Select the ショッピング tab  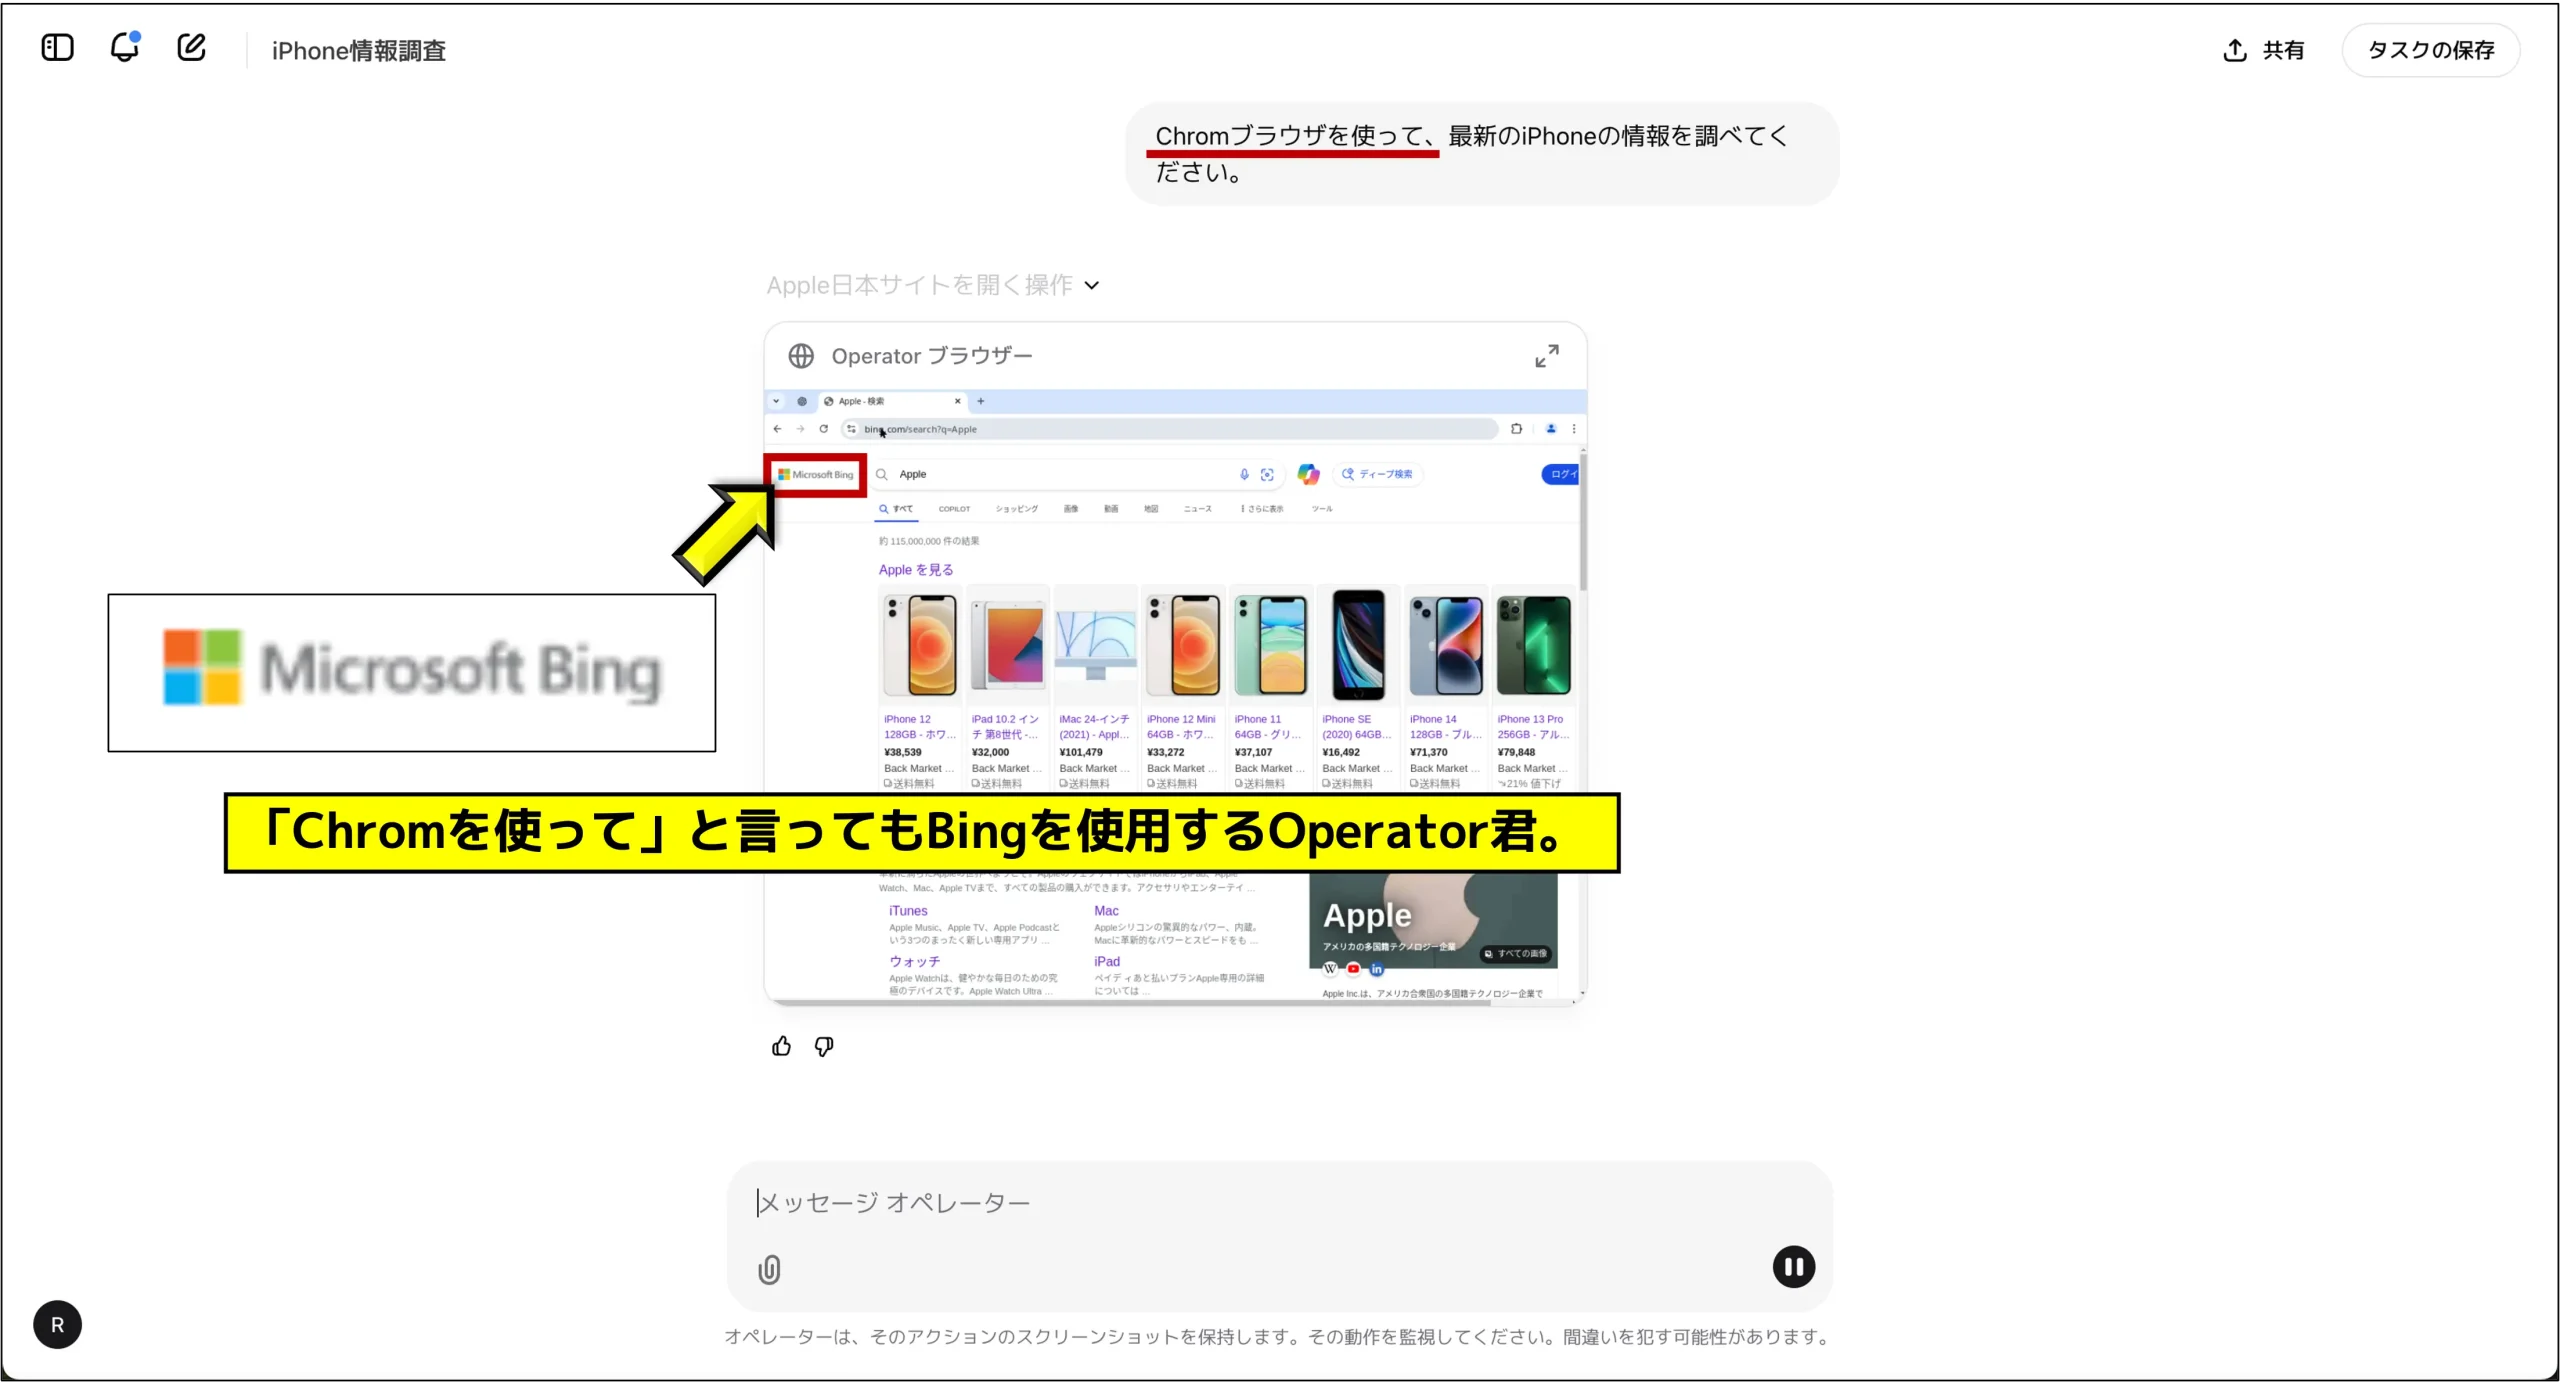(x=1017, y=509)
